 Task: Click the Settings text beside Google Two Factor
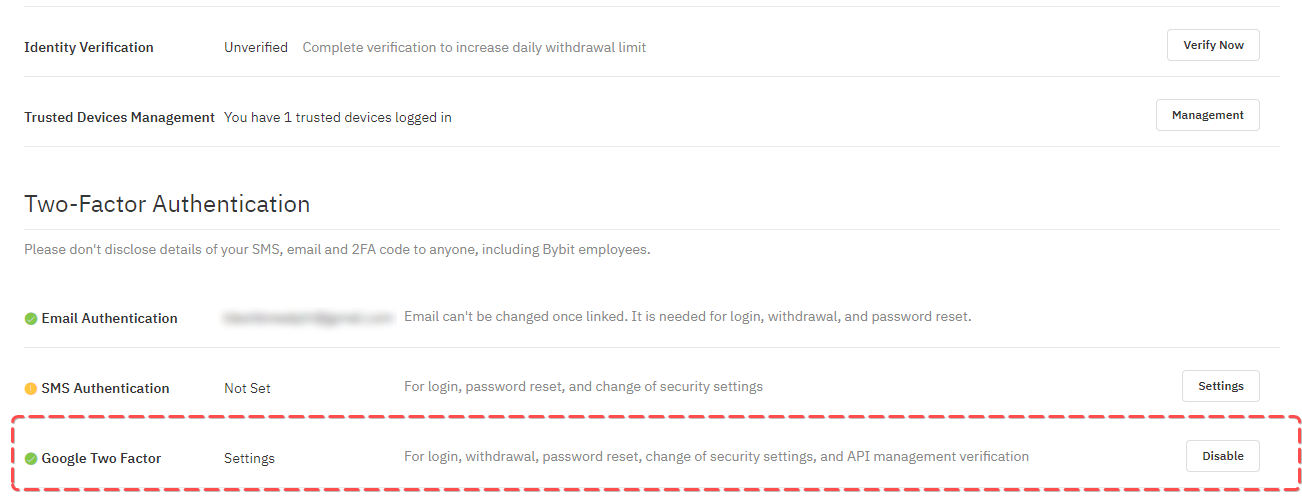[249, 458]
